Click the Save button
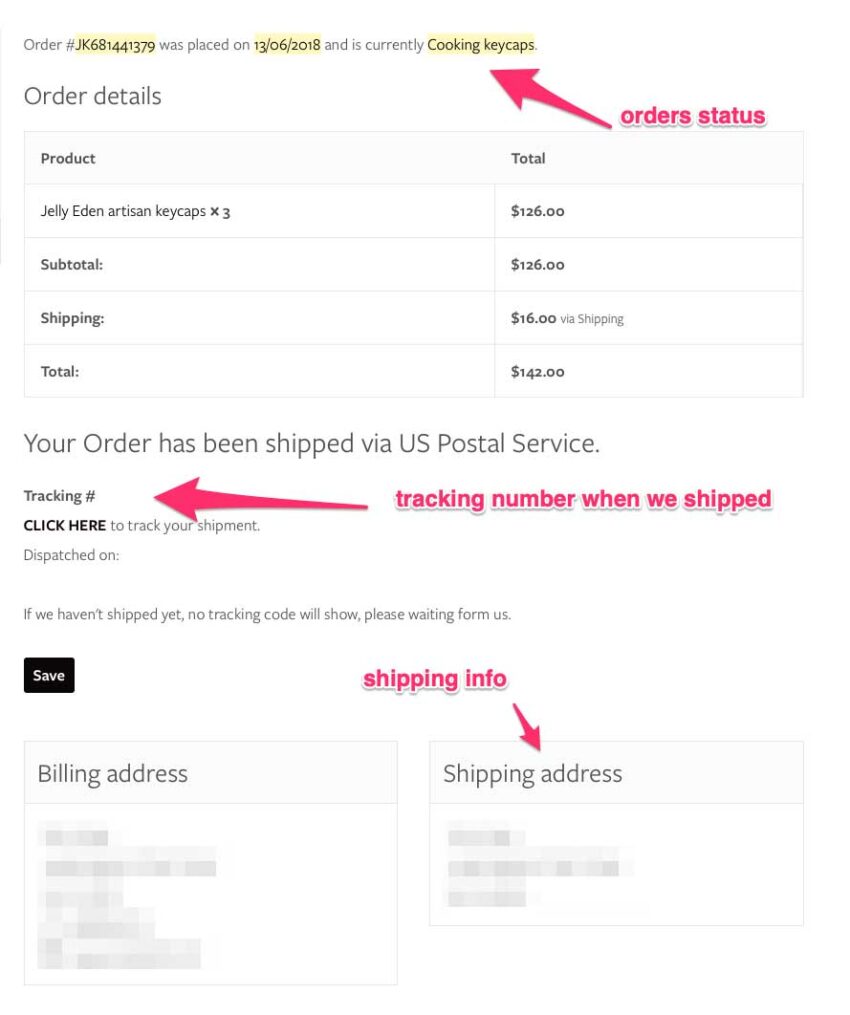The height and width of the screenshot is (1015, 850). point(49,675)
